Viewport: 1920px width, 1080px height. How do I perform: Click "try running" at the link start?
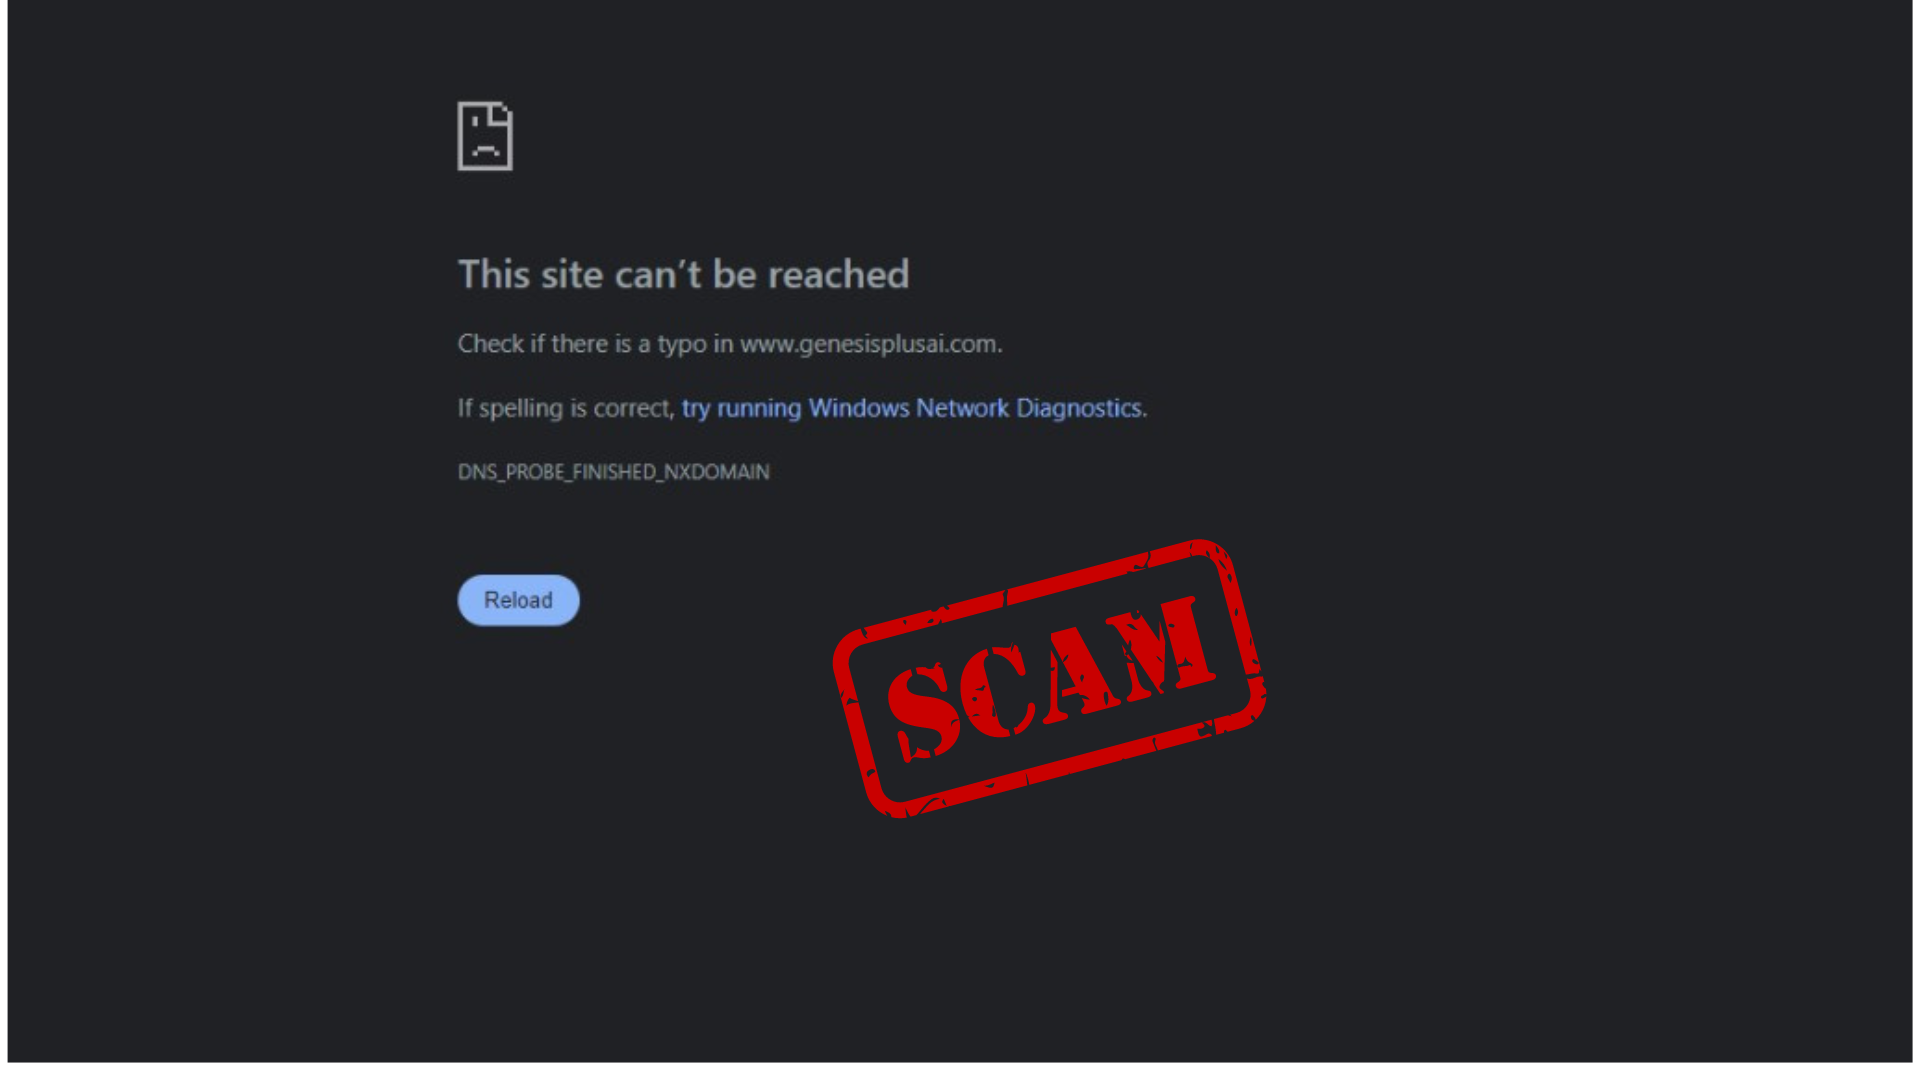coord(741,408)
